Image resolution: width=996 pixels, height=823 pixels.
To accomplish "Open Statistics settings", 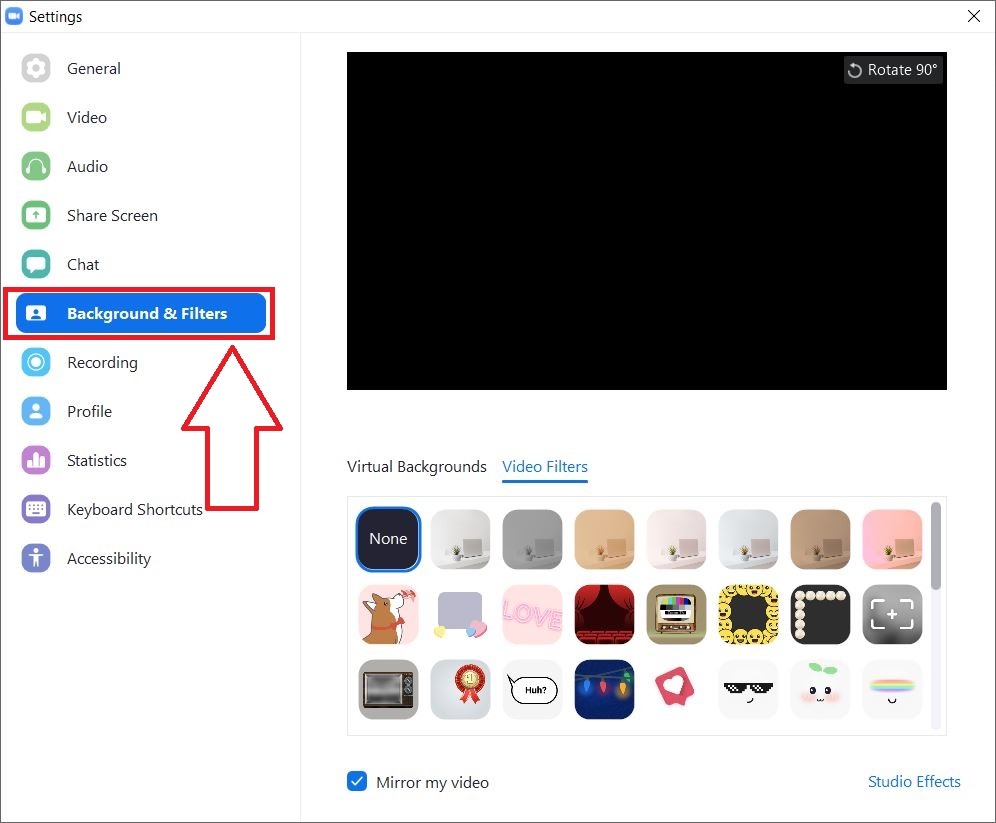I will click(97, 460).
